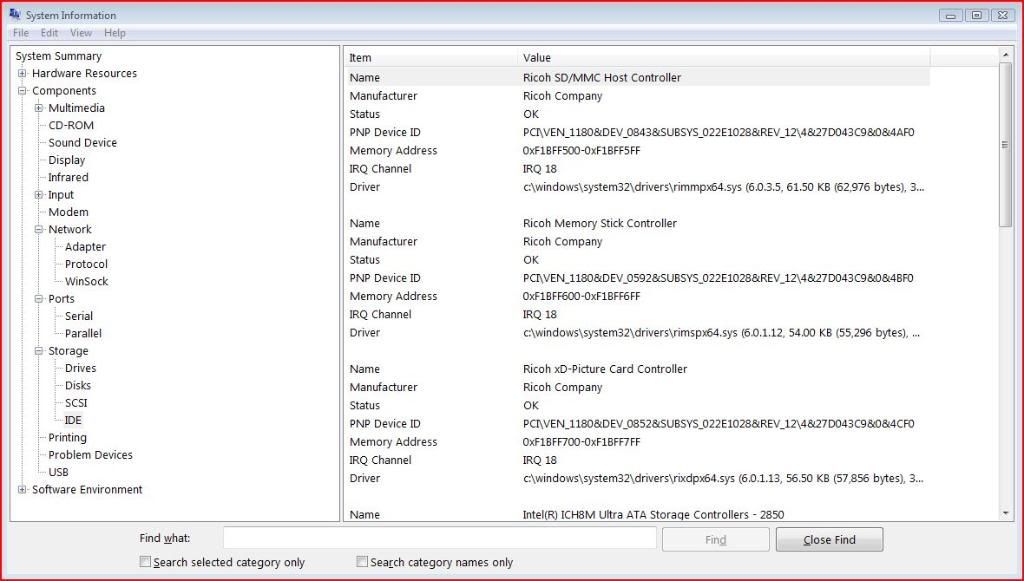Select the USB category
The height and width of the screenshot is (581, 1024).
coord(58,472)
